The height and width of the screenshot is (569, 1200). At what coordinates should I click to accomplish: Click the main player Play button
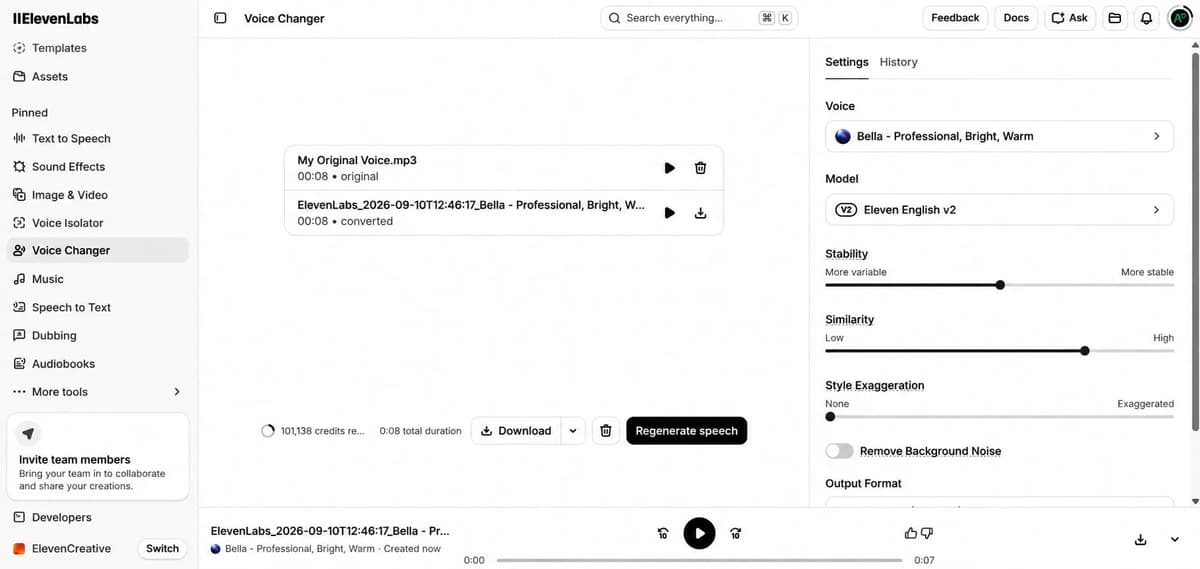pyautogui.click(x=699, y=533)
